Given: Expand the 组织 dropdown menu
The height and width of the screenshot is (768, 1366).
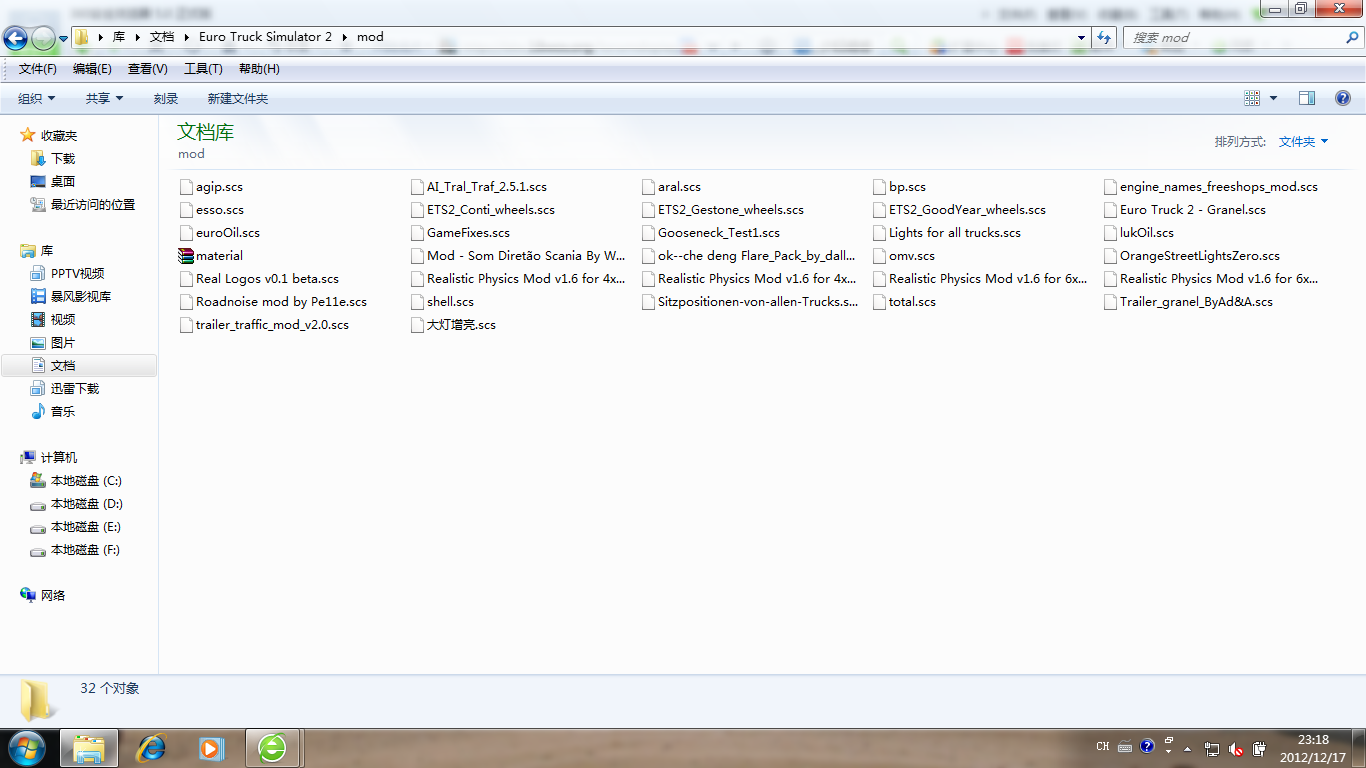Looking at the screenshot, I should pyautogui.click(x=37, y=99).
